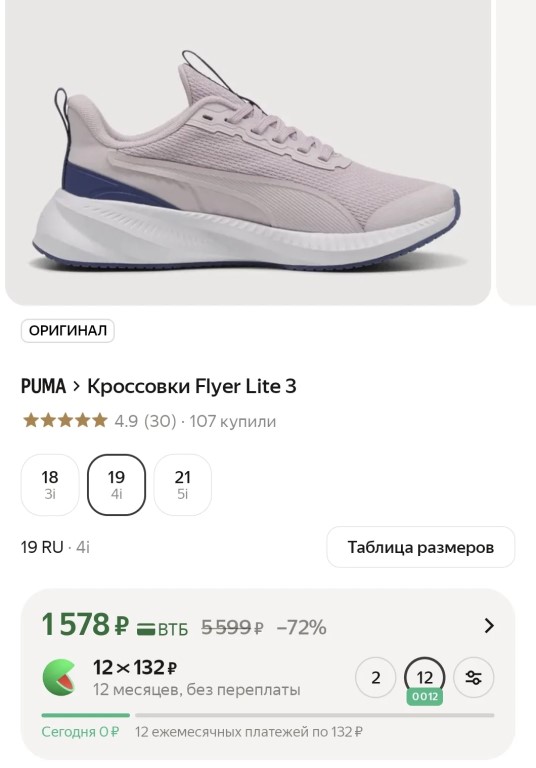This screenshot has width=536, height=768.
Task: Expand price details with the chevron arrow
Action: tap(488, 625)
